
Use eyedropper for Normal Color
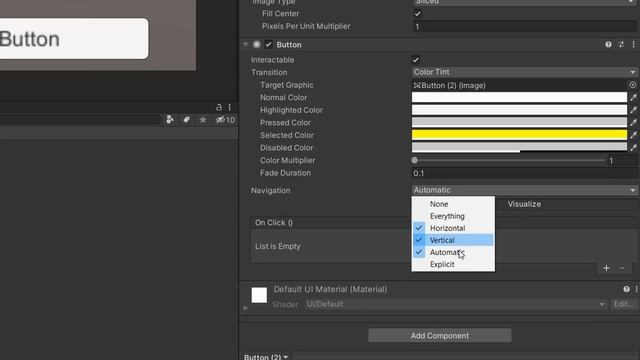633,98
